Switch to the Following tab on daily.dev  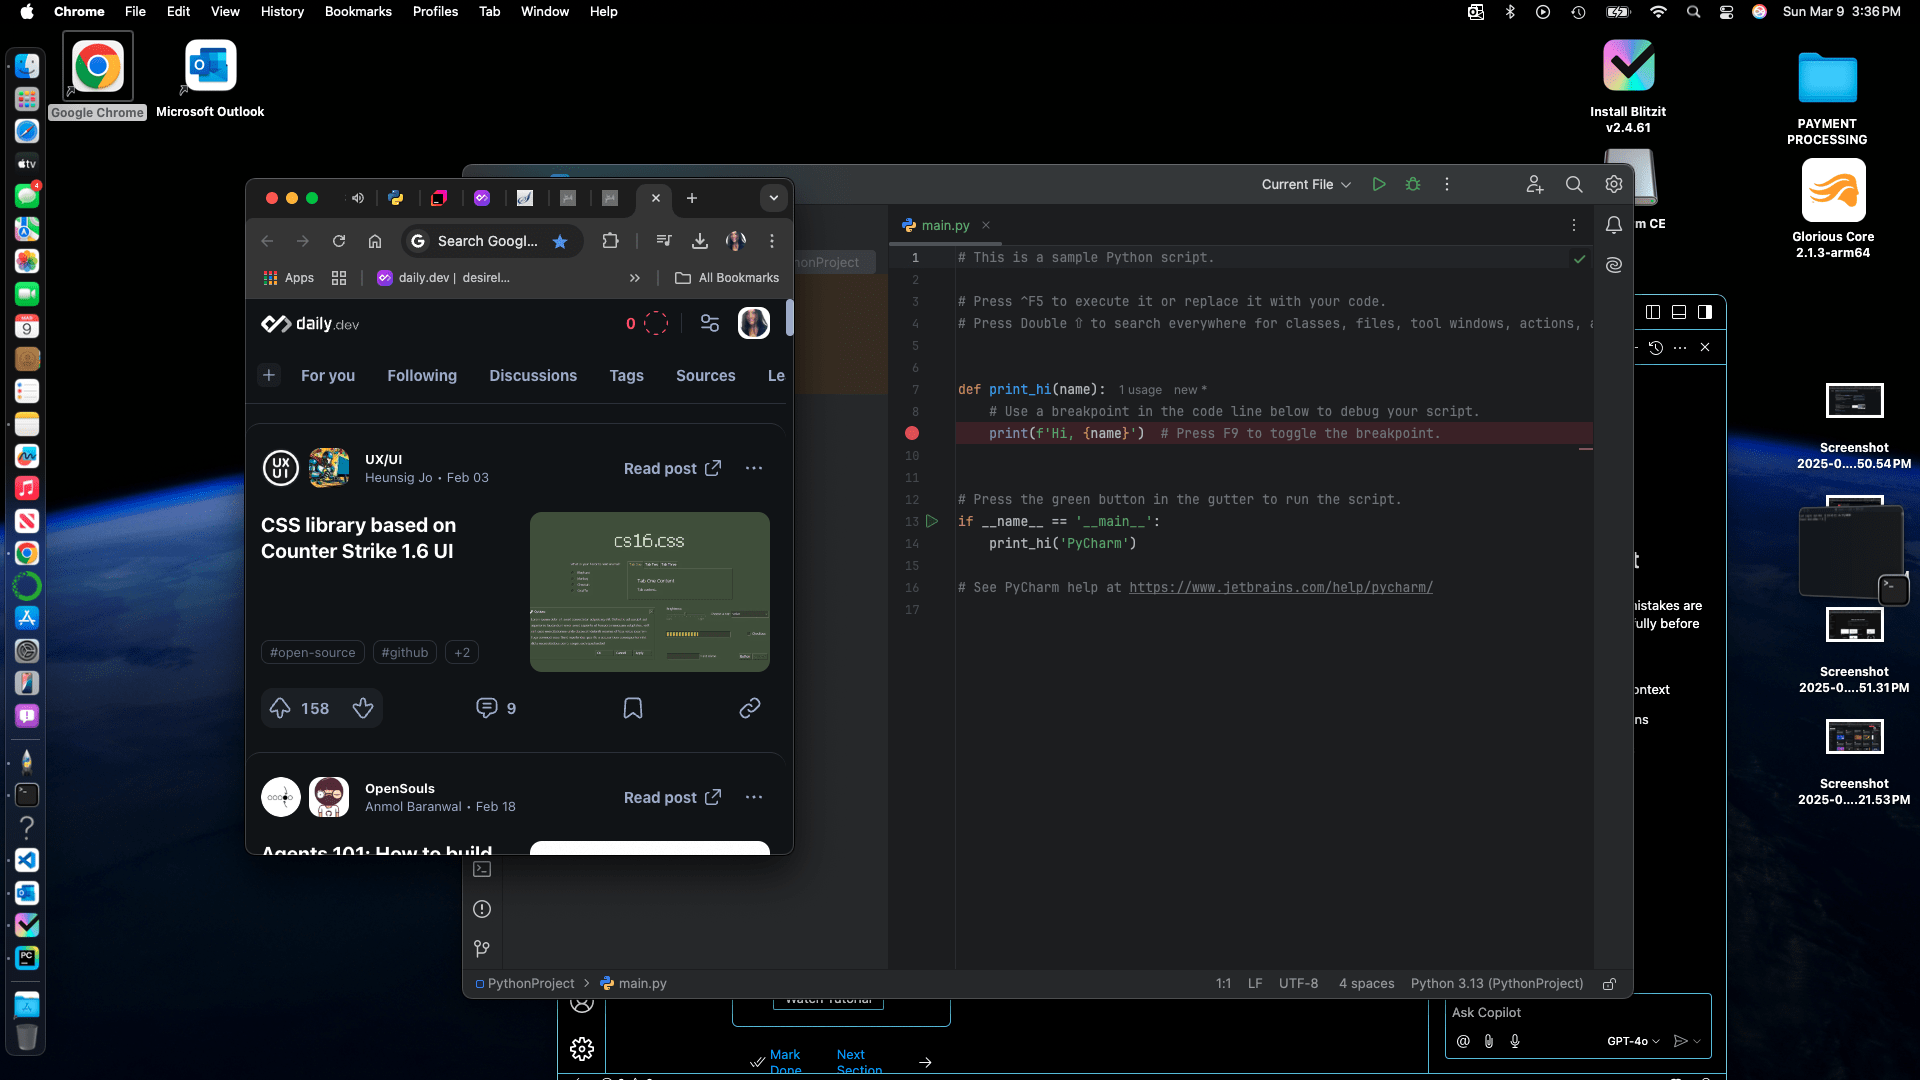[x=422, y=376]
